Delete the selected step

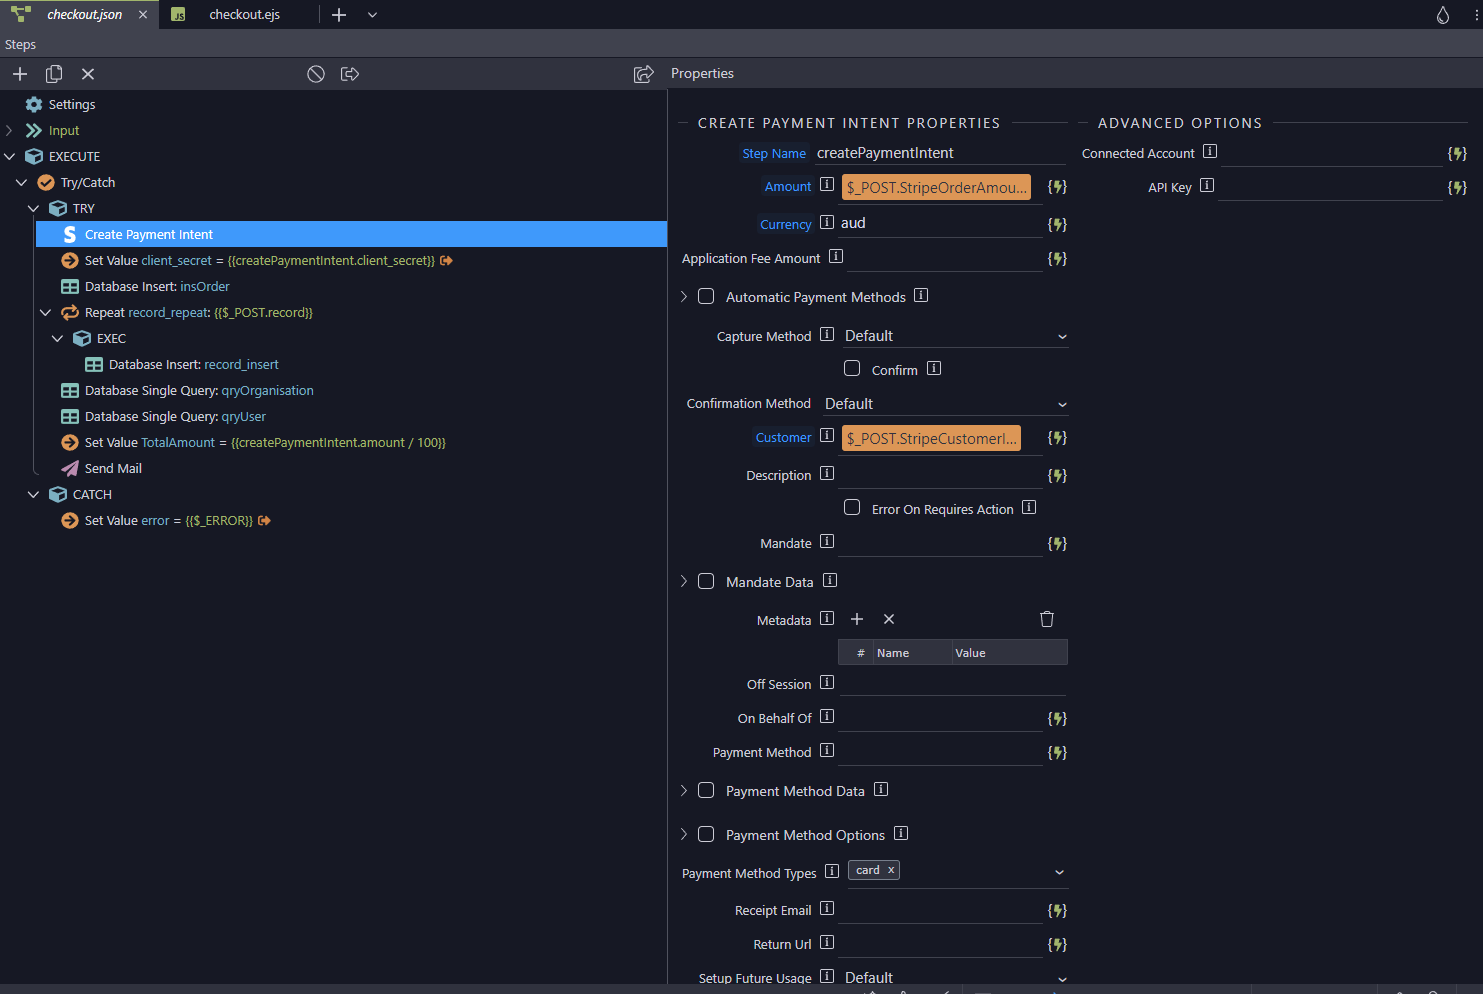click(x=88, y=73)
